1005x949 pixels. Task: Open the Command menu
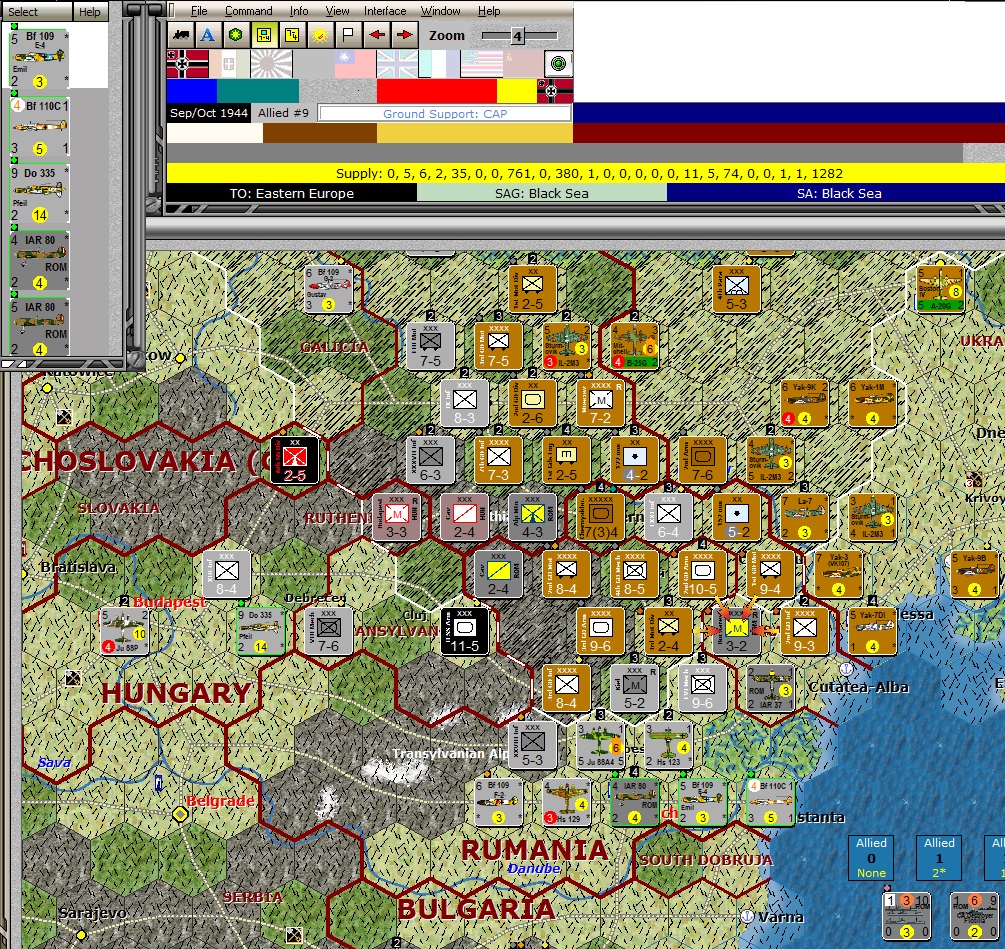point(248,10)
